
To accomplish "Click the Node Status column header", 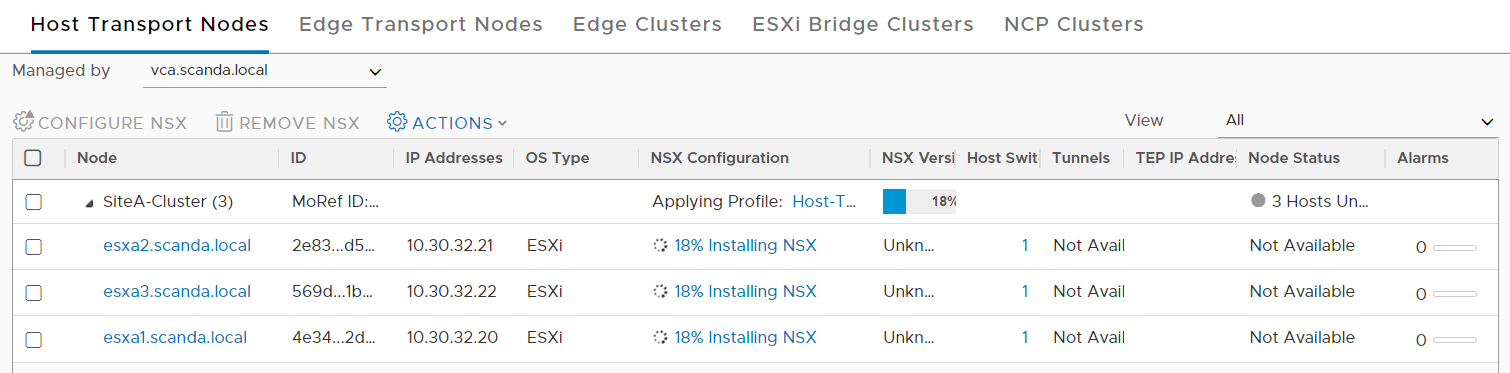I will pyautogui.click(x=1294, y=158).
